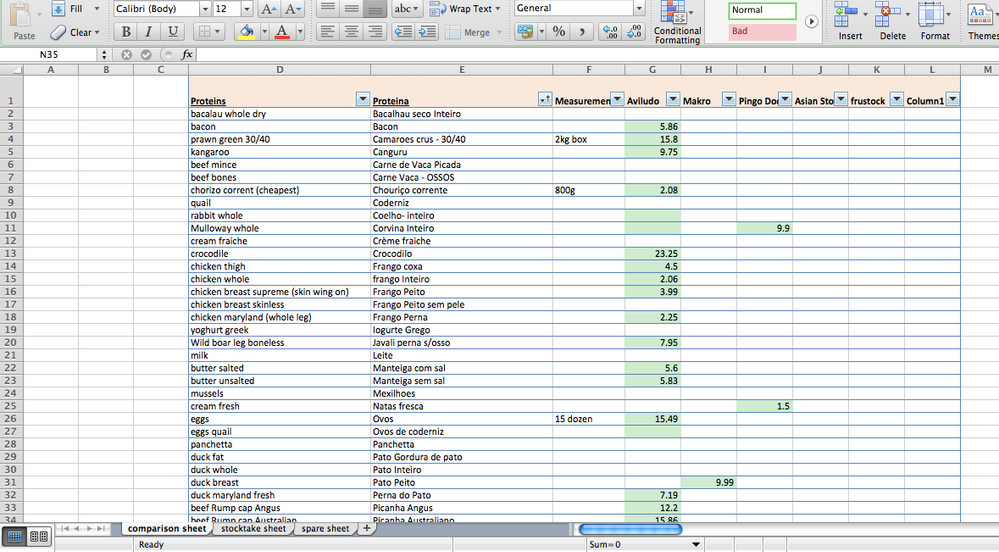Open the Sum=0 status dropdown

tap(696, 544)
